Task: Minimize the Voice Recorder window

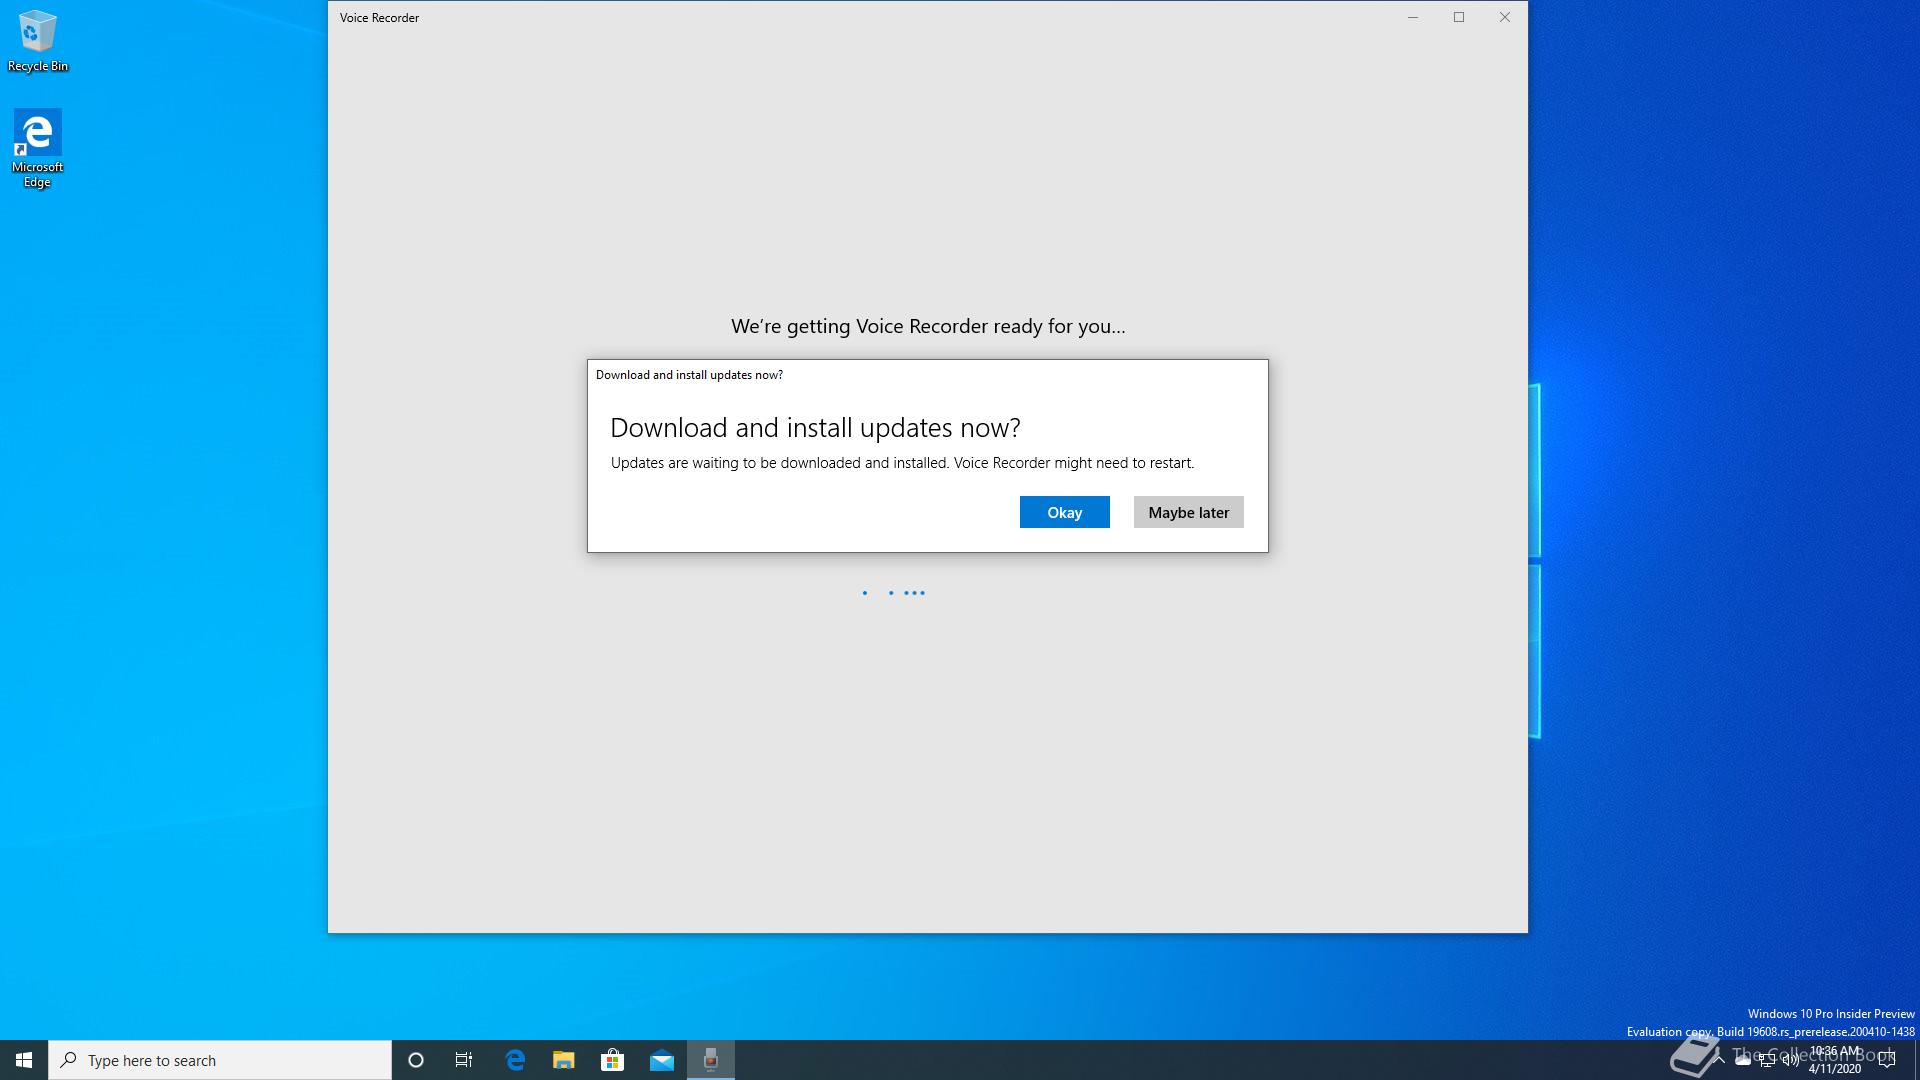Action: (x=1413, y=17)
